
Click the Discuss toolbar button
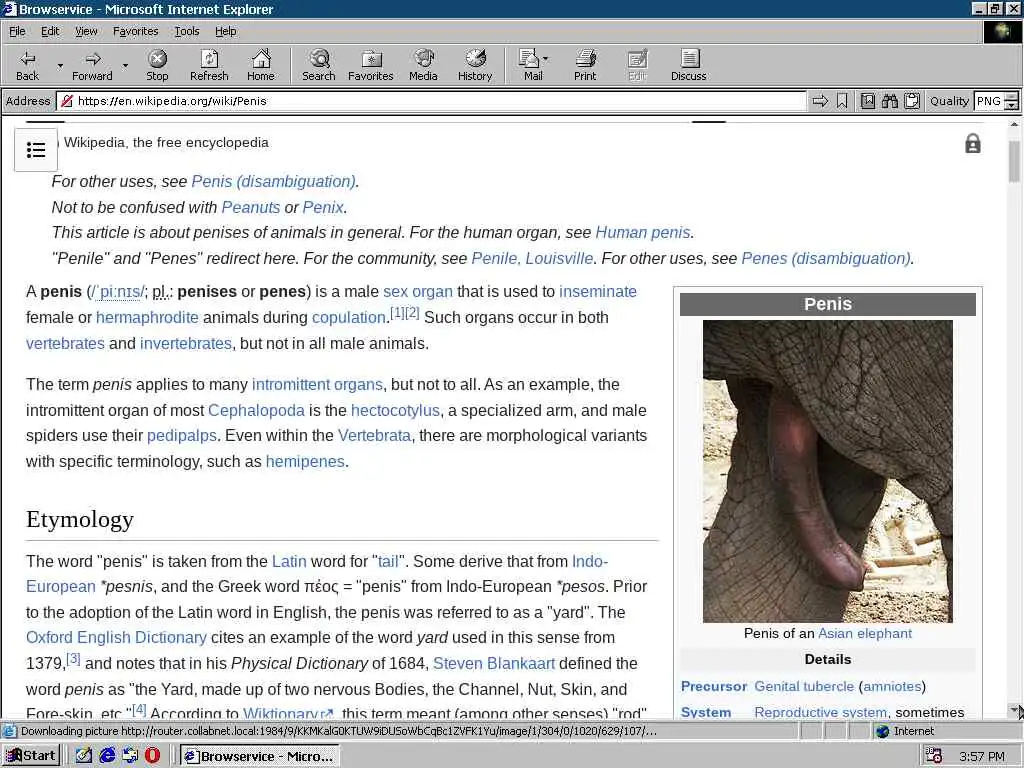click(x=688, y=65)
